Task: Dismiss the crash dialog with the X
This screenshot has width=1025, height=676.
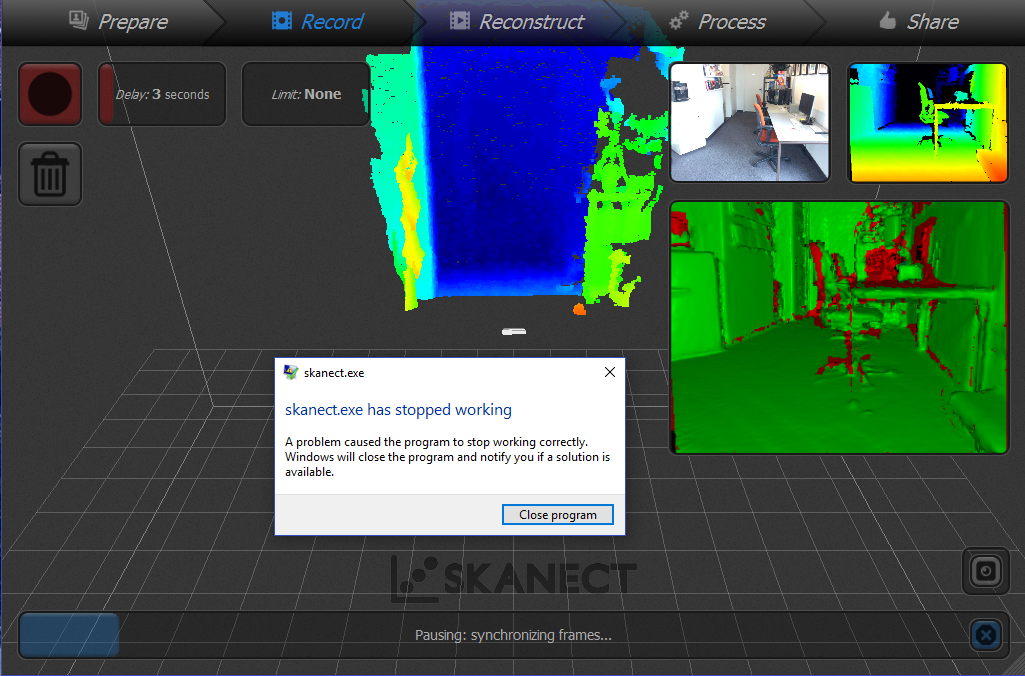Action: (609, 371)
